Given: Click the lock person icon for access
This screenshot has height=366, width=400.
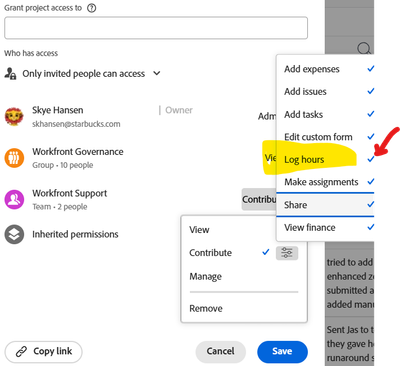Looking at the screenshot, I should click(10, 73).
